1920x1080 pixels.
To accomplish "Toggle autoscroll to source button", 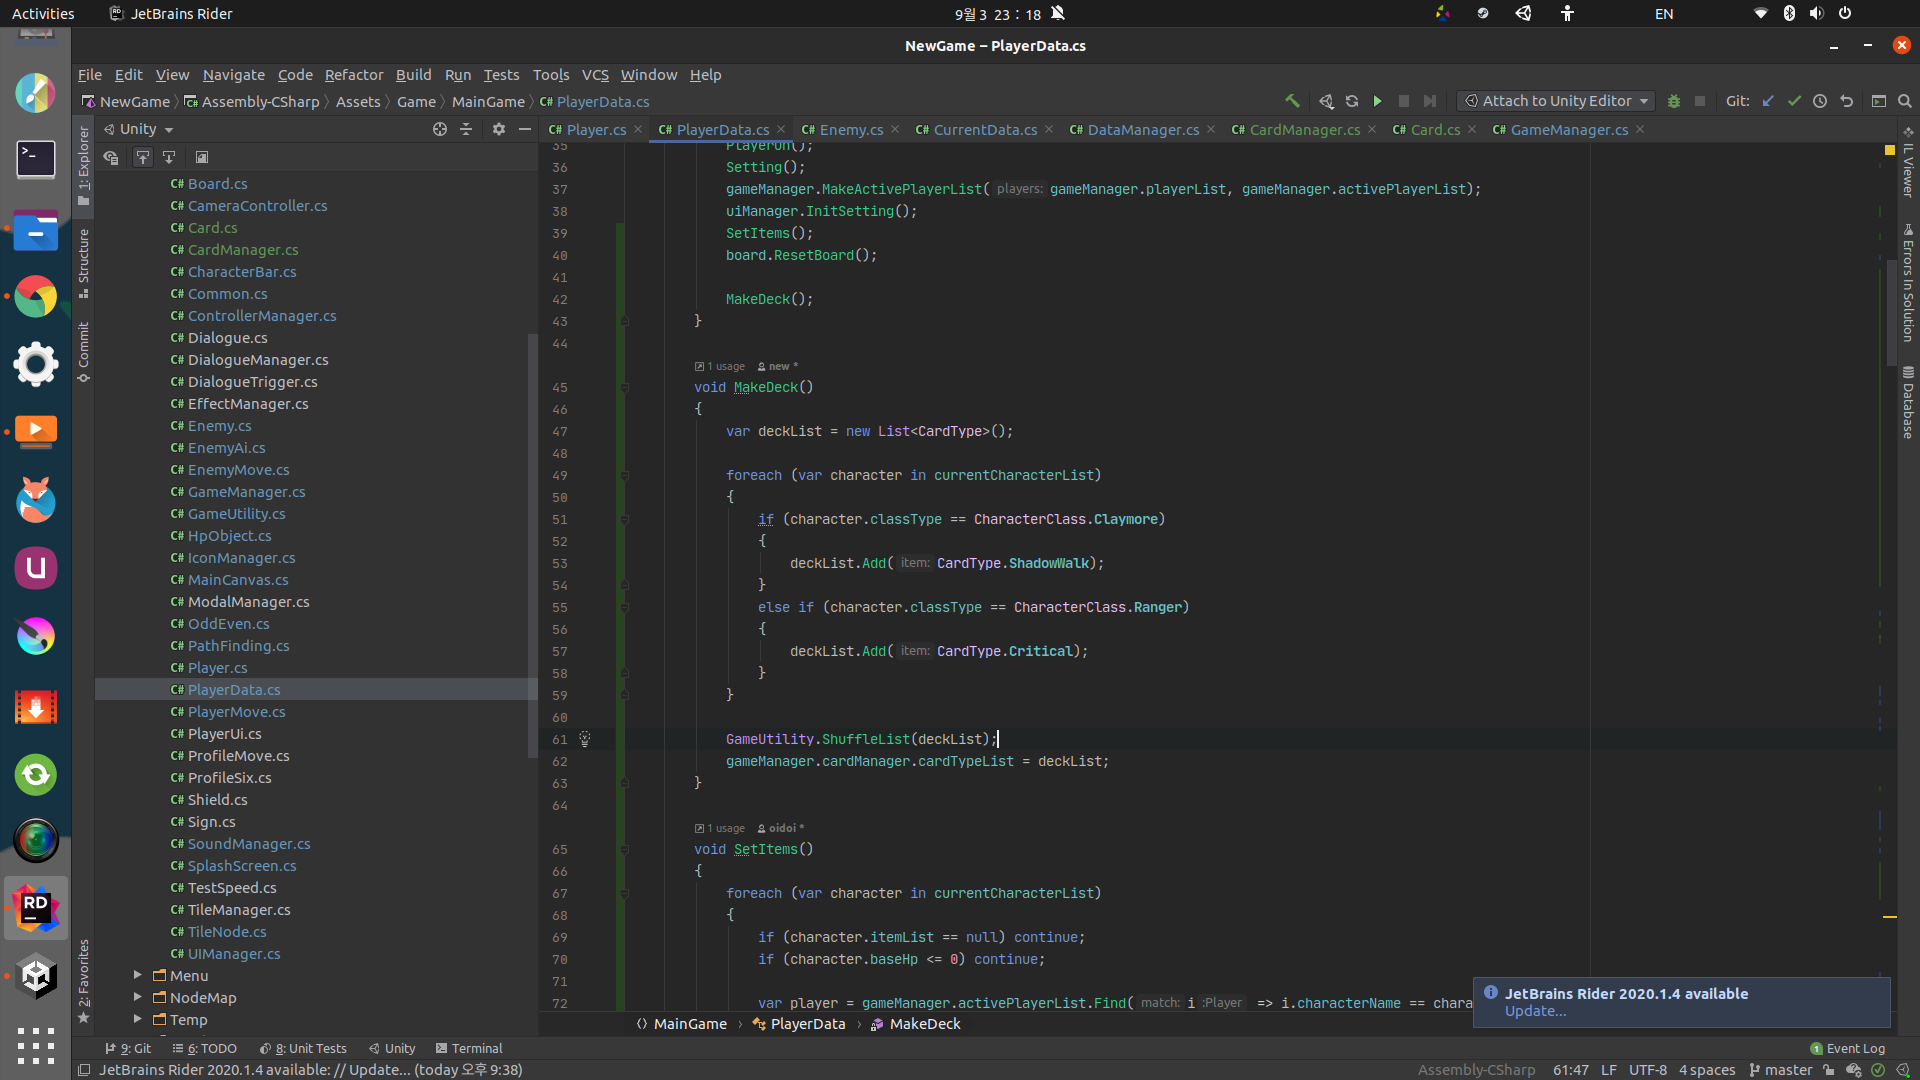I will click(143, 157).
